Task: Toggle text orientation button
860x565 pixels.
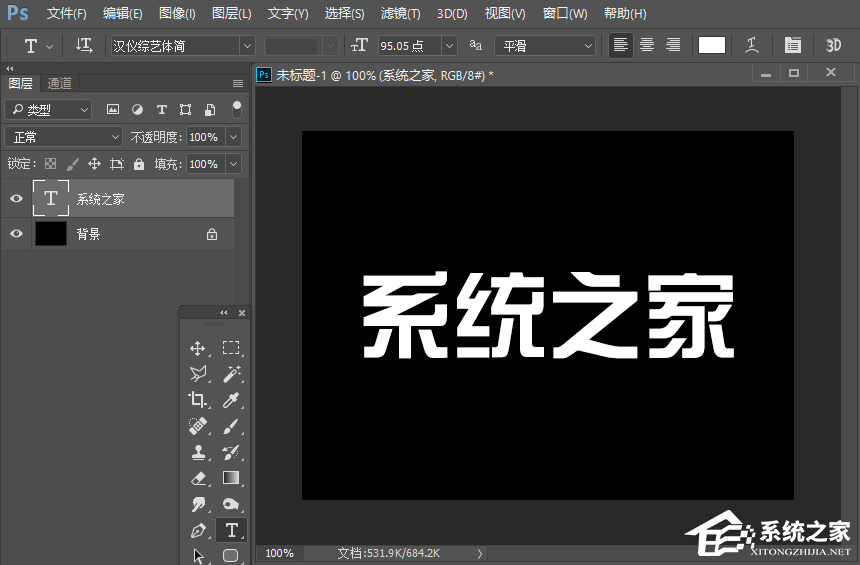Action: [x=84, y=46]
